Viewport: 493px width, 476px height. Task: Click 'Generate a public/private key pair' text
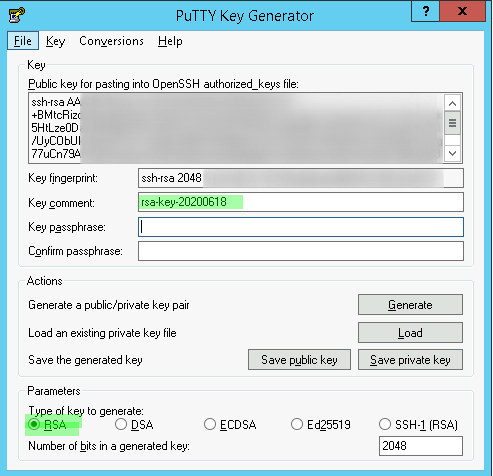pos(109,305)
